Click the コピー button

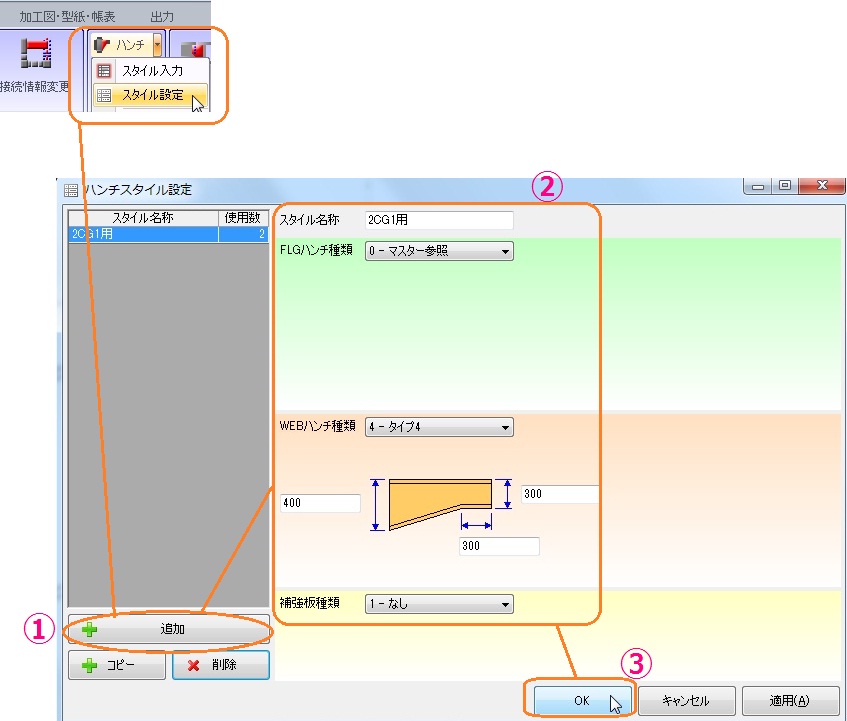[117, 665]
